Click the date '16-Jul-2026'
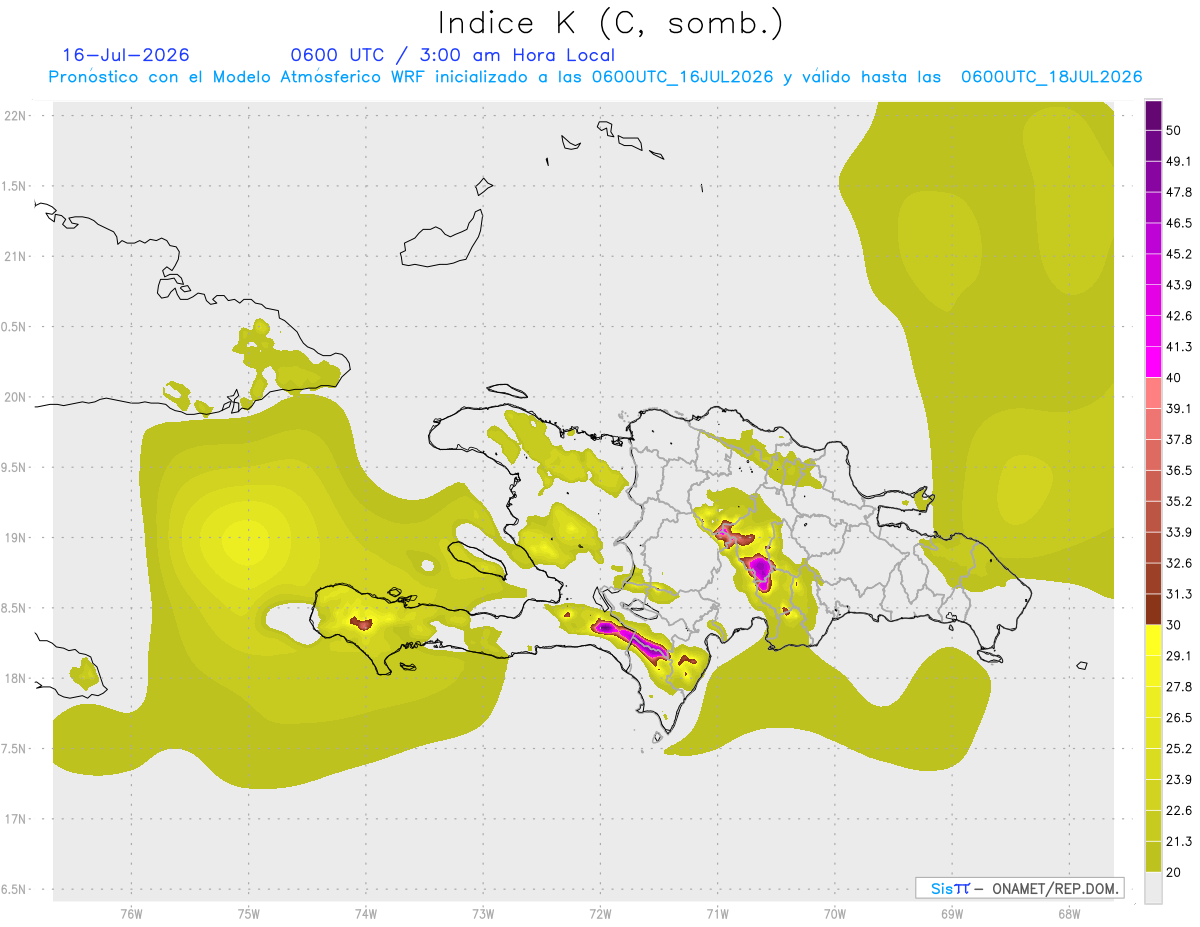The image size is (1200, 927). (x=126, y=55)
